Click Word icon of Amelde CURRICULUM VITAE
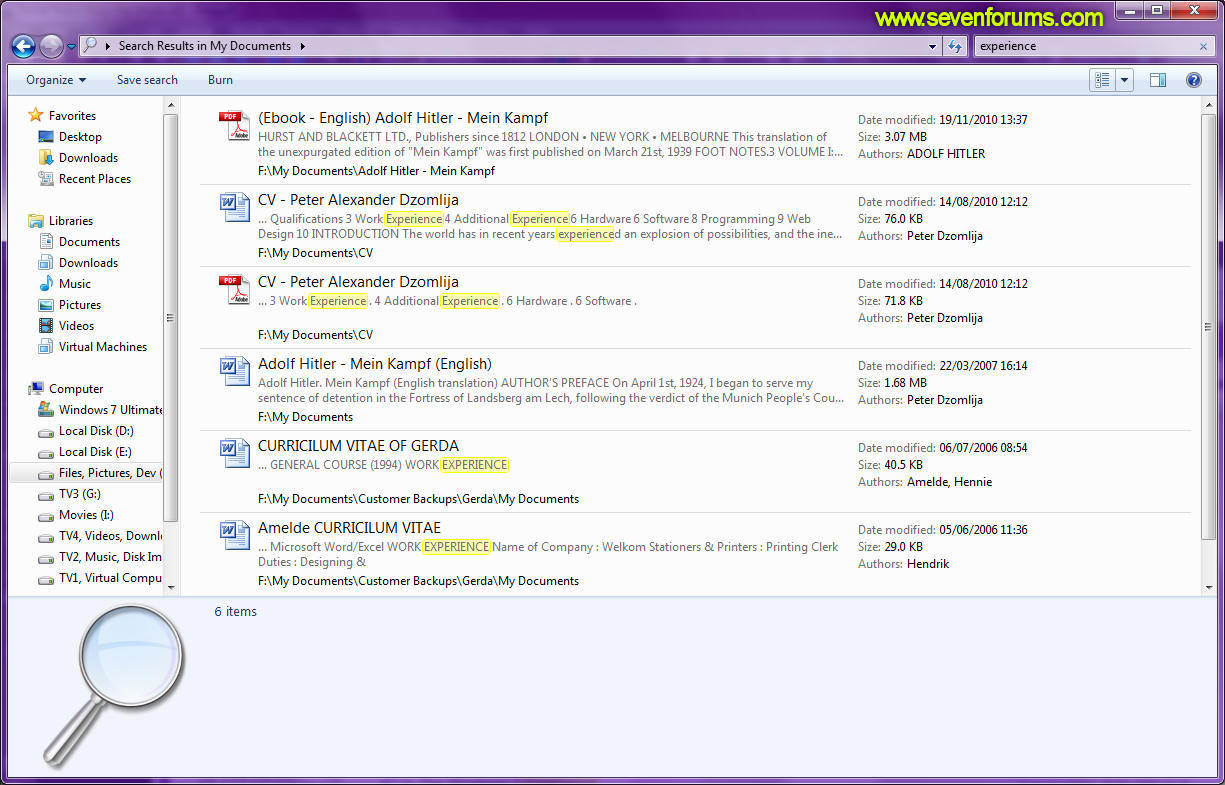 coord(234,536)
